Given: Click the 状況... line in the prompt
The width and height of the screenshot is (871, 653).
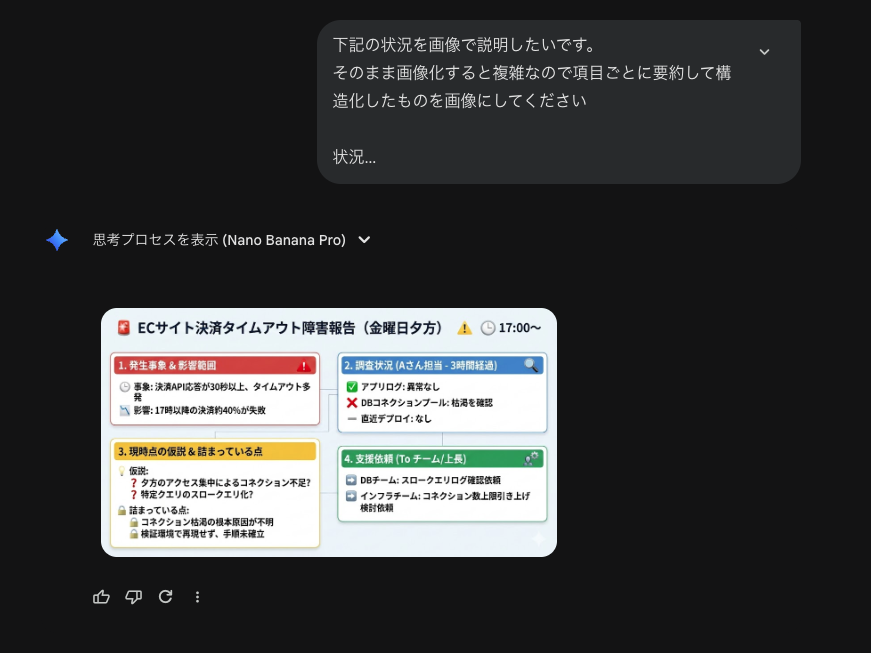Looking at the screenshot, I should pos(354,157).
